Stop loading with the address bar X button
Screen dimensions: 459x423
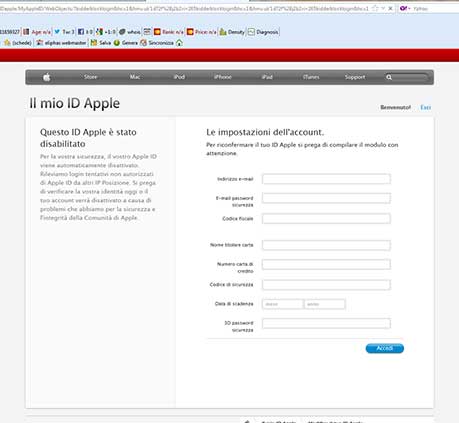(x=390, y=9)
